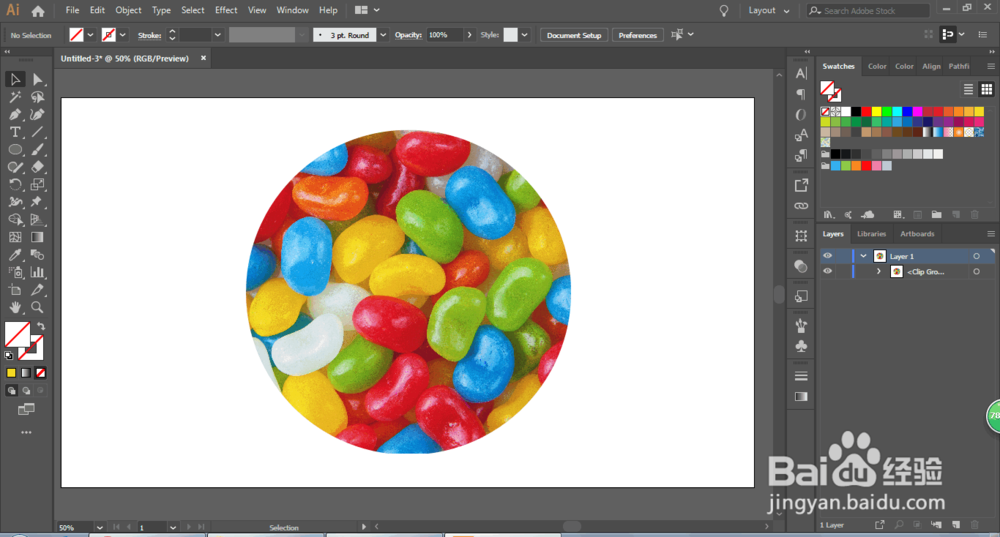Image resolution: width=1000 pixels, height=537 pixels.
Task: Select the Type tool
Action: pos(15,132)
